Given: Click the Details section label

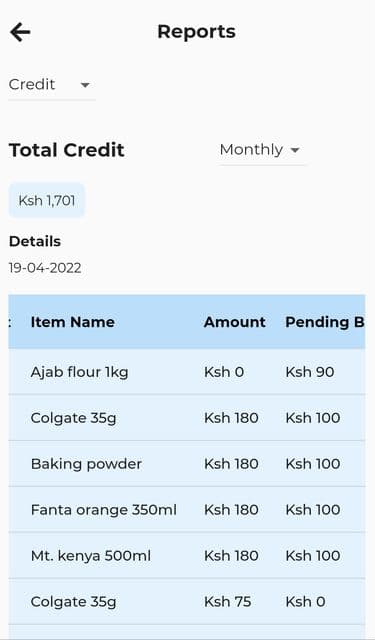Looking at the screenshot, I should click(35, 241).
